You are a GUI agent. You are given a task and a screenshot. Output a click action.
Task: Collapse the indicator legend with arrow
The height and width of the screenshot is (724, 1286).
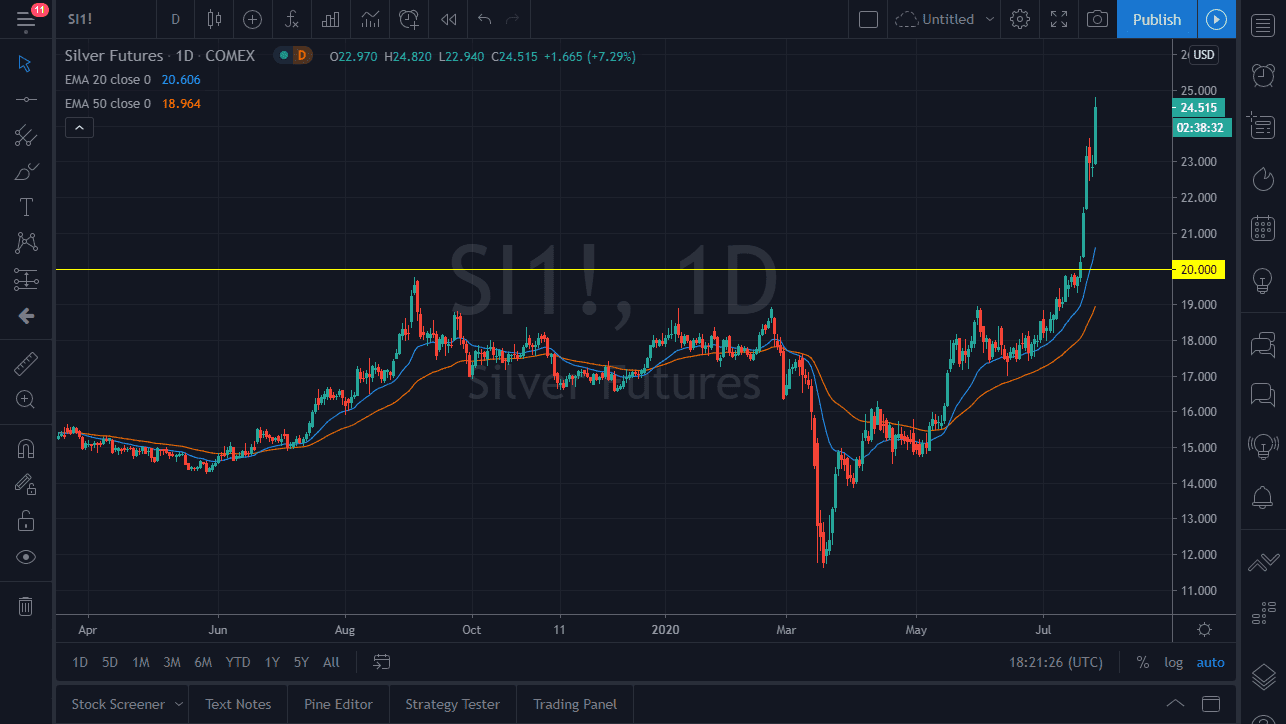tap(79, 127)
